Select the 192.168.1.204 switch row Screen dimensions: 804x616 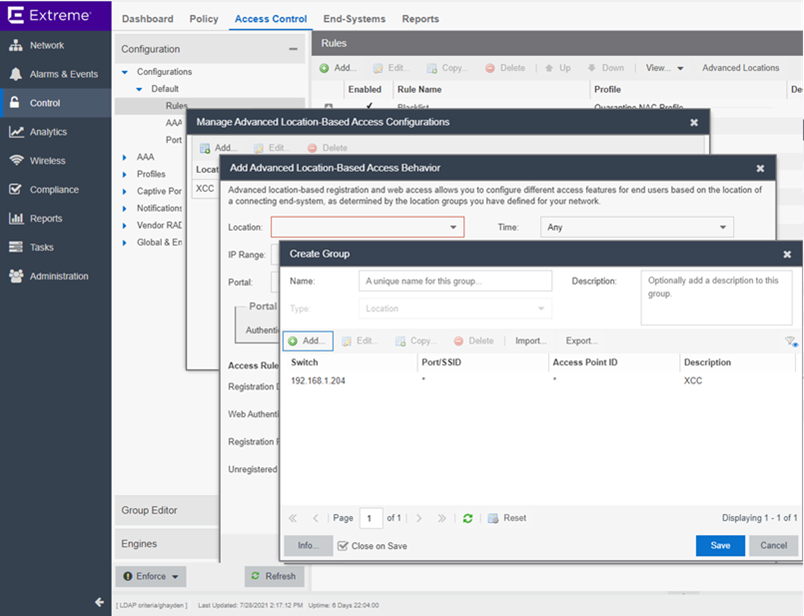[541, 381]
